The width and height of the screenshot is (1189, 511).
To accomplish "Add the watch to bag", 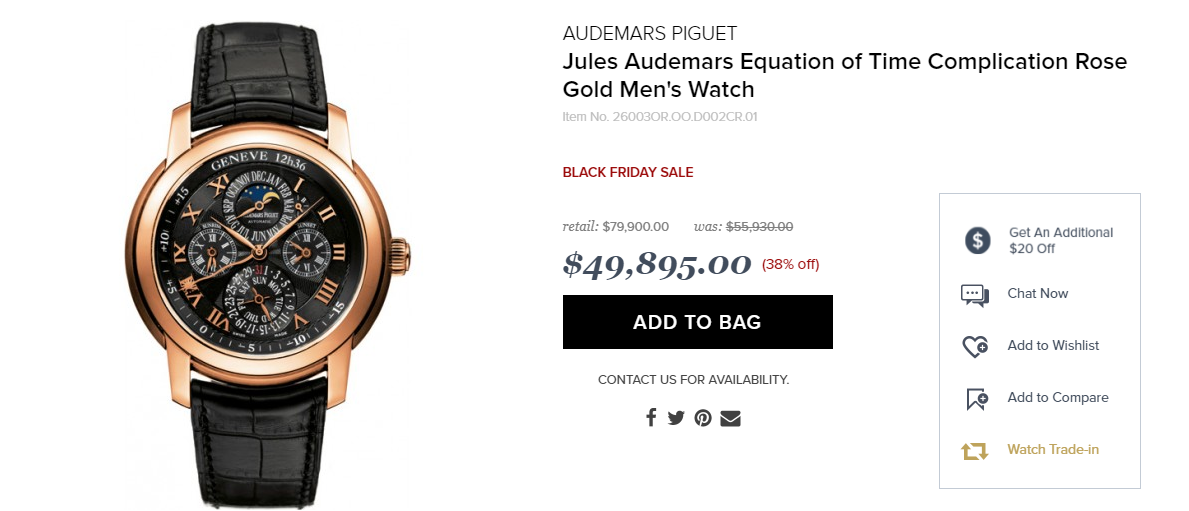I will pos(698,322).
